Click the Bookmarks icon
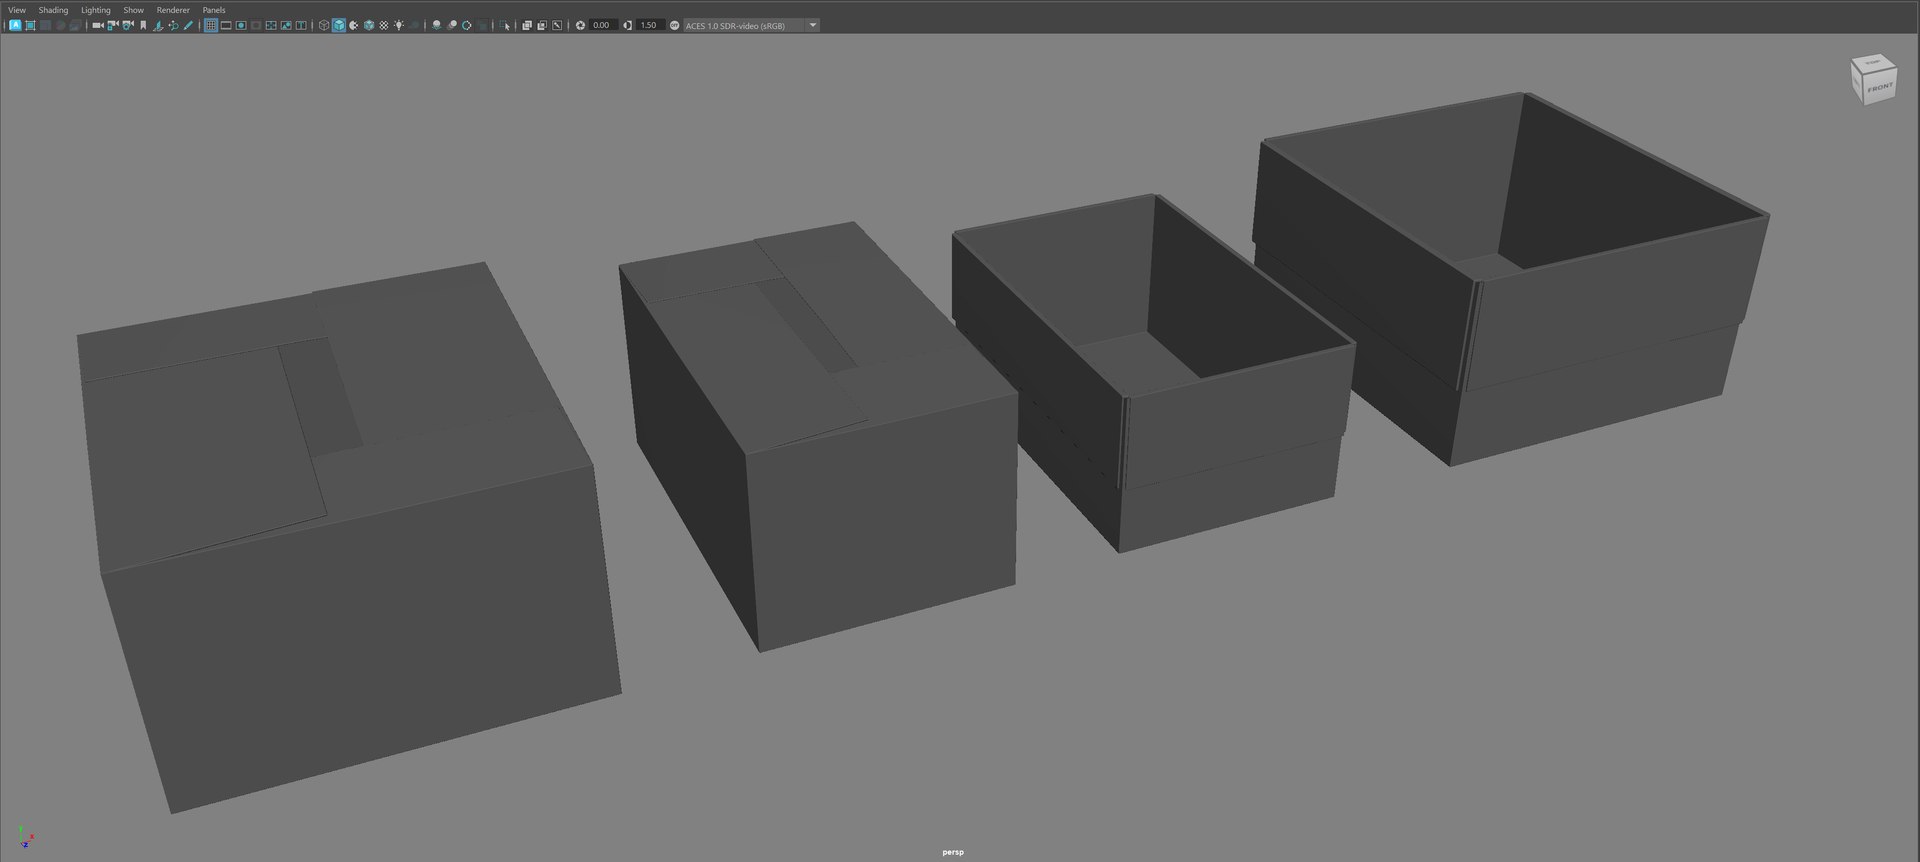Viewport: 1920px width, 862px height. click(x=143, y=25)
